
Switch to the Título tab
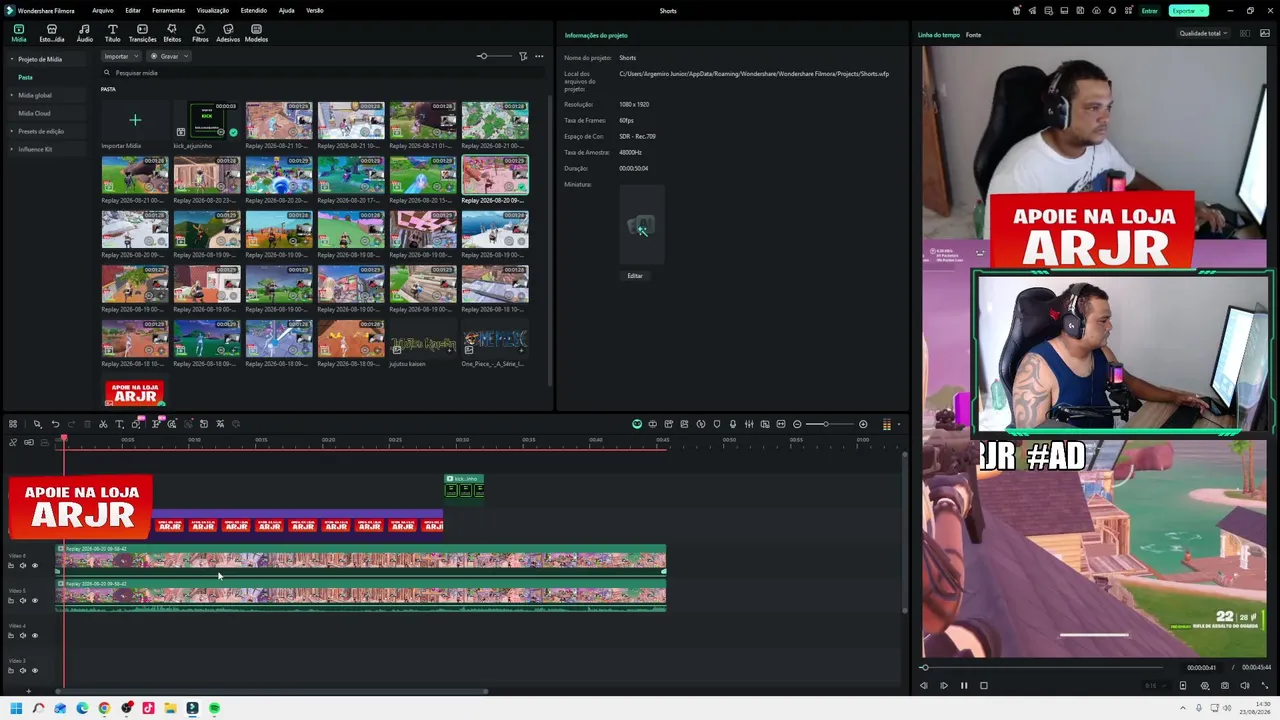(113, 33)
